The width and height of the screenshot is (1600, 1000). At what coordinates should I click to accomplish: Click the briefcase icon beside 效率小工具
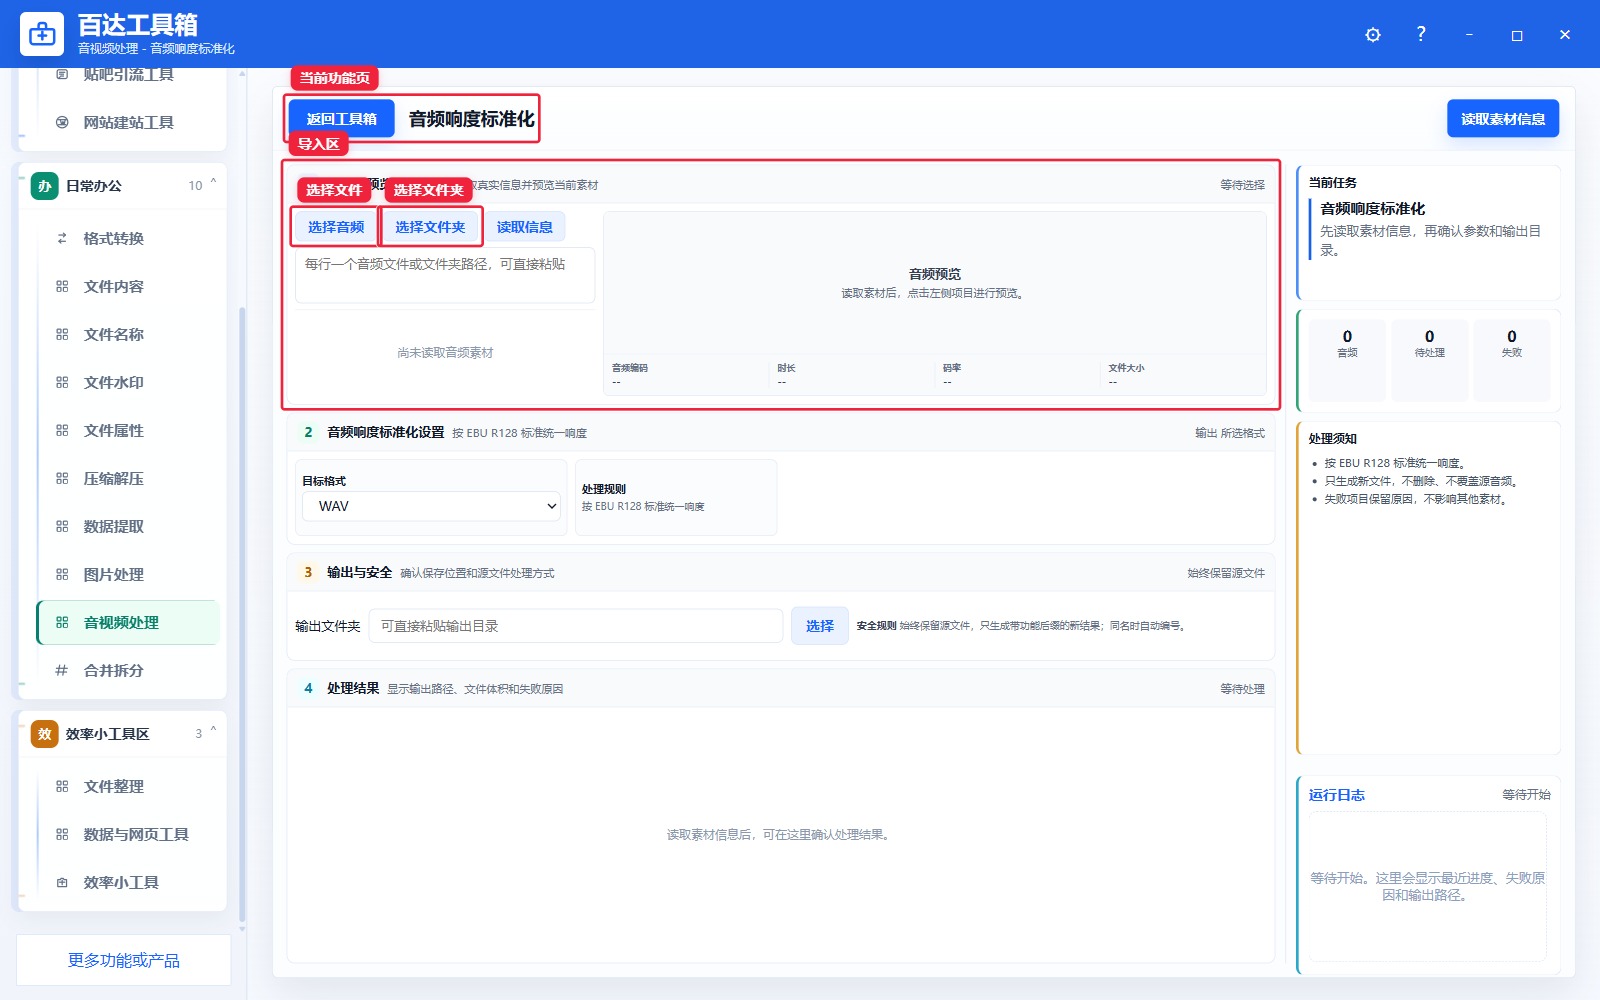pyautogui.click(x=62, y=882)
